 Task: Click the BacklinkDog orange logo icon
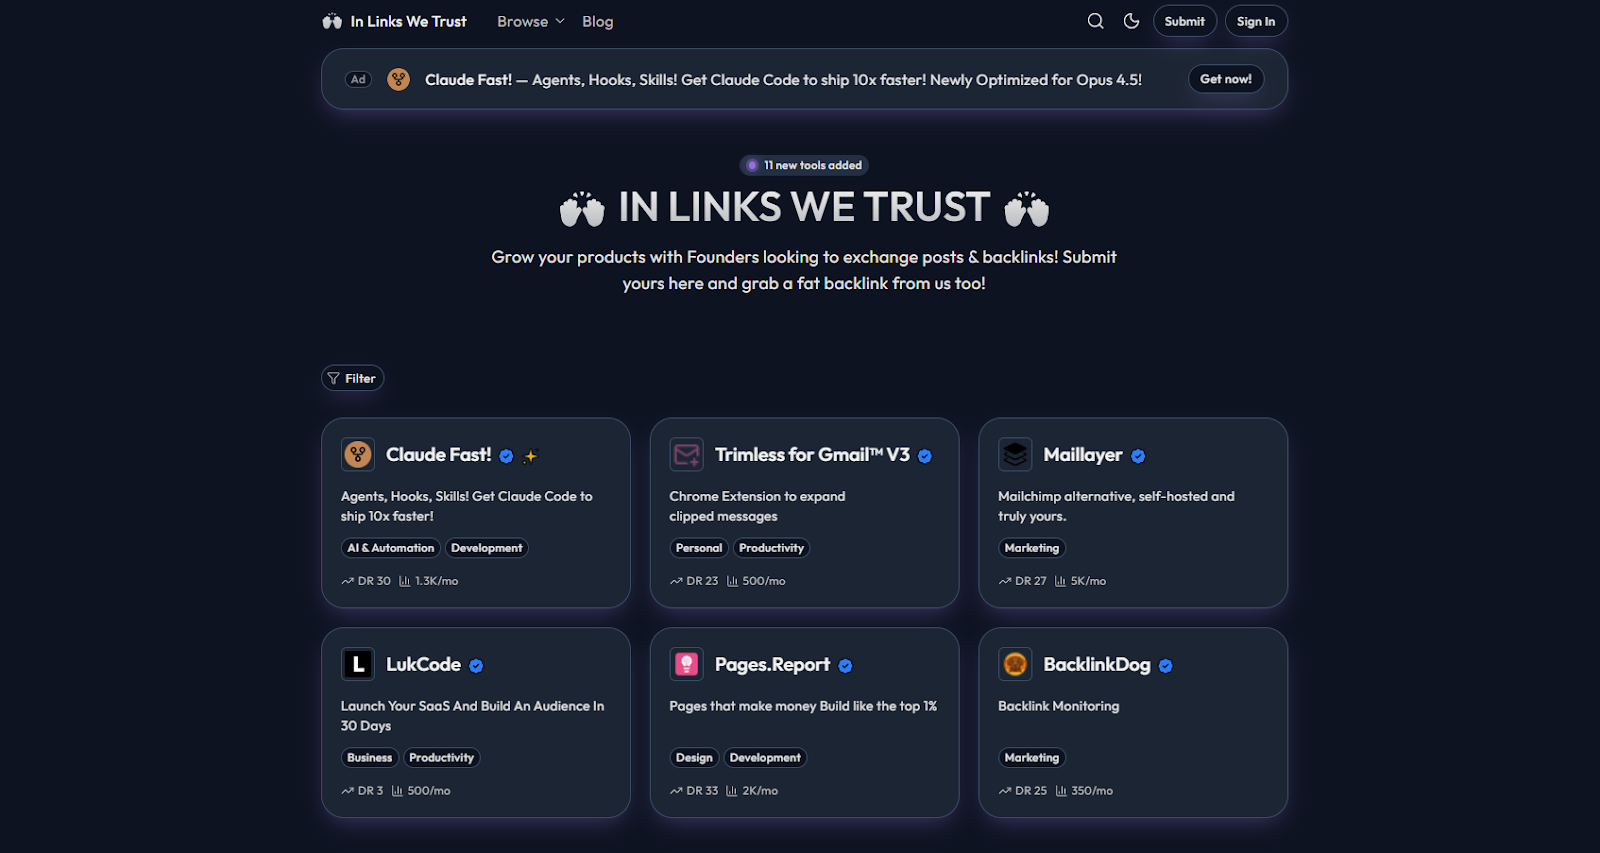[1015, 664]
